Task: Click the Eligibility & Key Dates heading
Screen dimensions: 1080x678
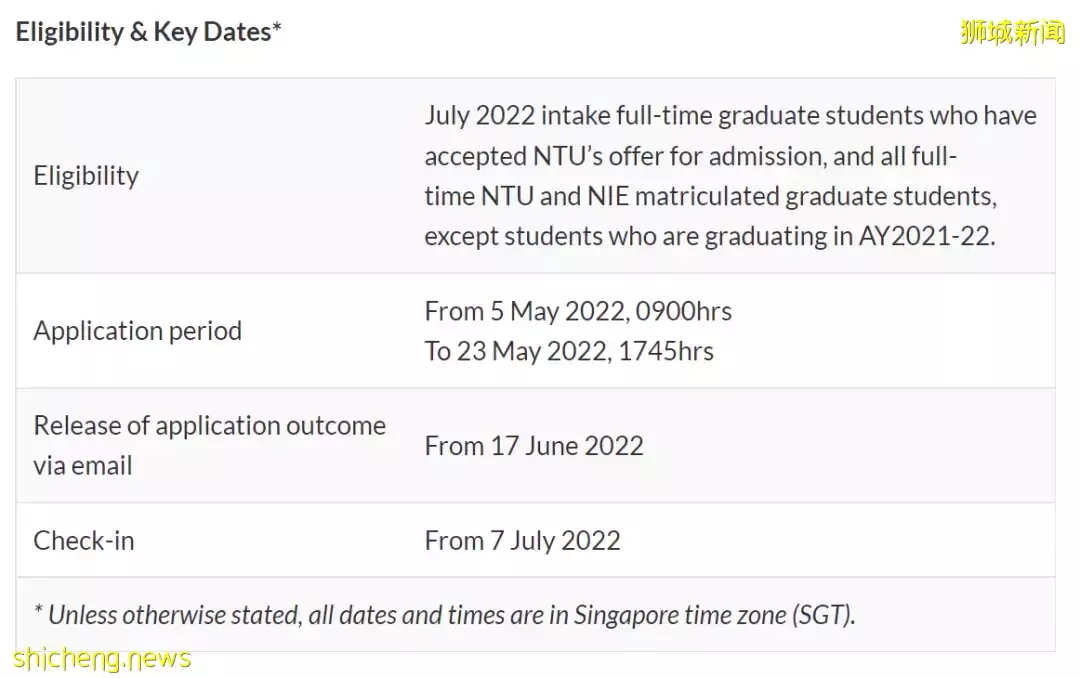Action: click(x=148, y=32)
